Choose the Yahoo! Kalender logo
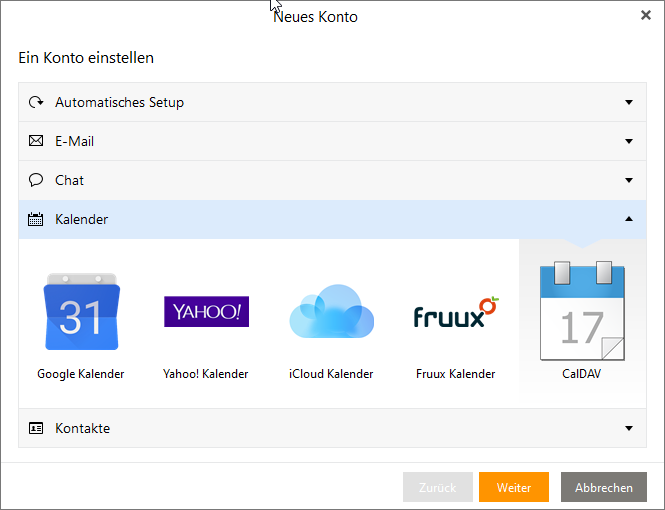This screenshot has height=510, width=665. coord(206,312)
